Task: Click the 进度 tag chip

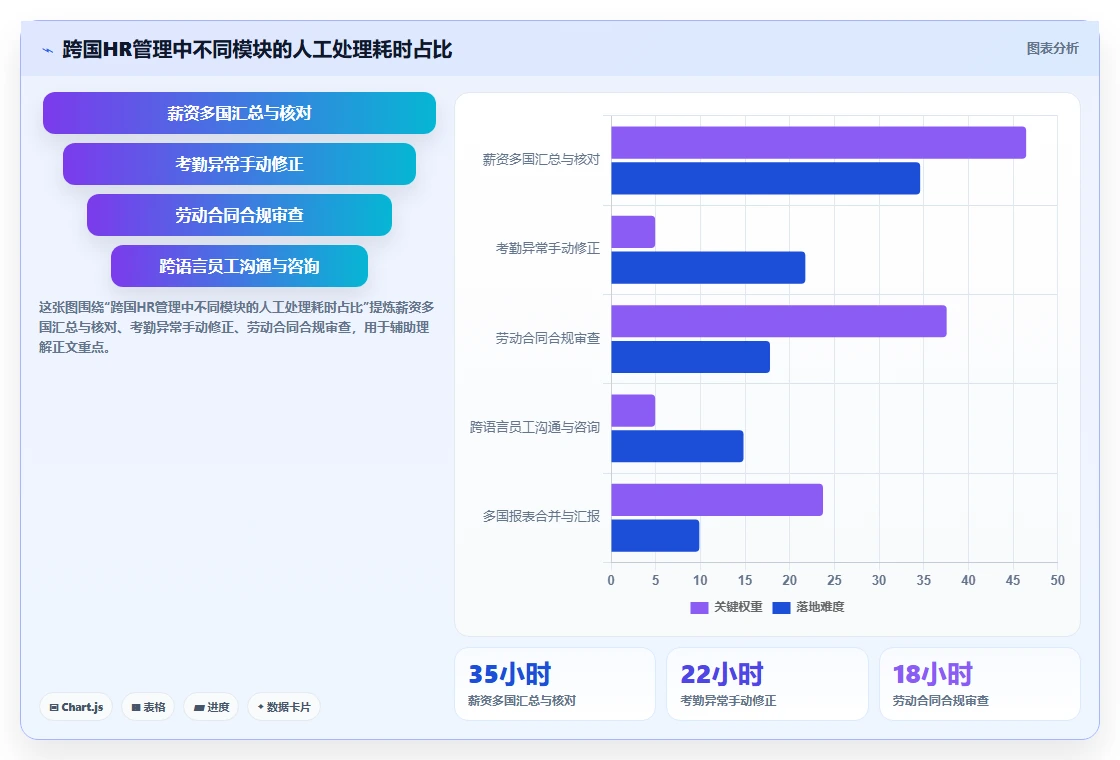Action: click(x=211, y=707)
